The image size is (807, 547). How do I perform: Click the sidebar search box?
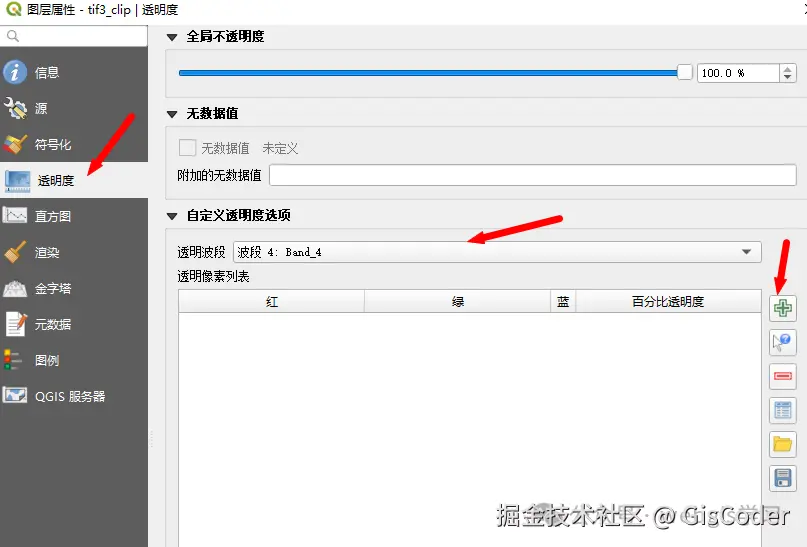pyautogui.click(x=74, y=36)
